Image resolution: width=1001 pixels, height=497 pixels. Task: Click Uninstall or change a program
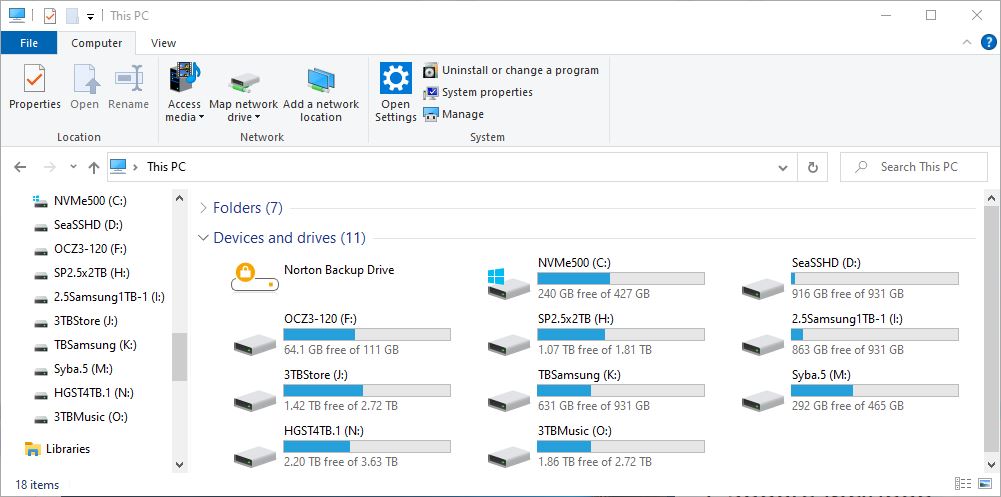click(511, 70)
